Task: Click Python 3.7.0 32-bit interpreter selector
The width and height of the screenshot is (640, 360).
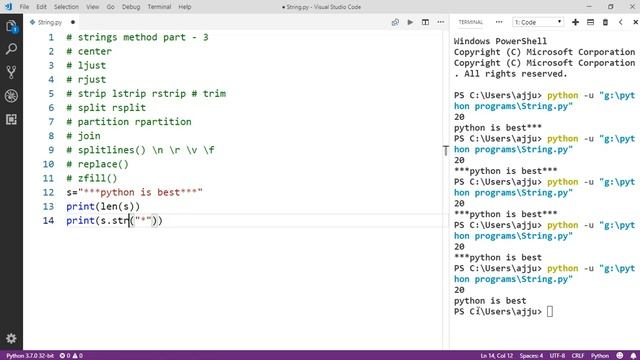Action: (30, 356)
